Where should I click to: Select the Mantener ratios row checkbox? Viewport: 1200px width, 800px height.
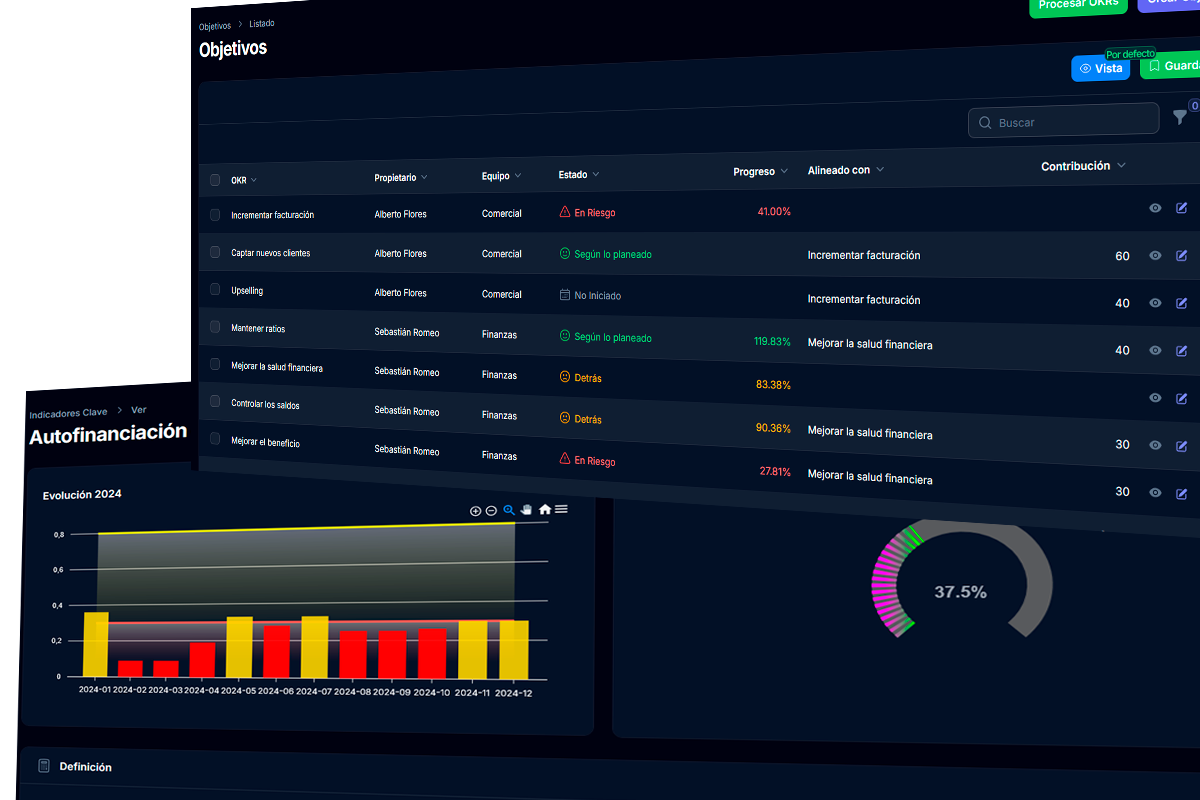pyautogui.click(x=215, y=327)
